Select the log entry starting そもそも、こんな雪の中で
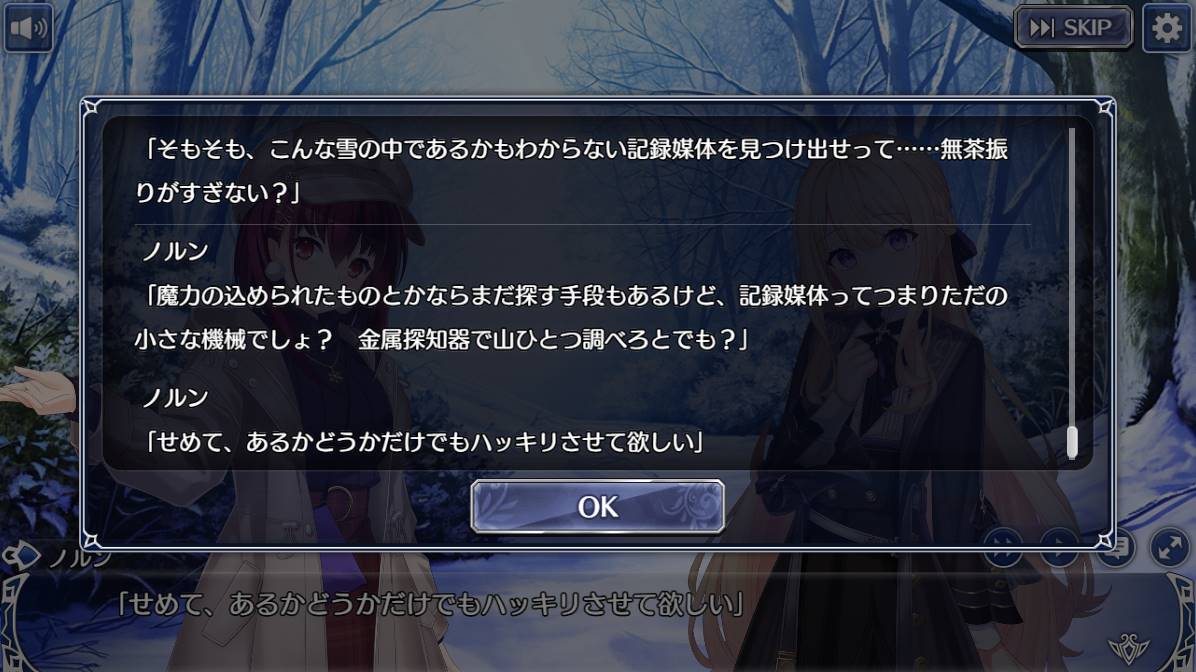Viewport: 1196px width, 672px height. (x=572, y=170)
